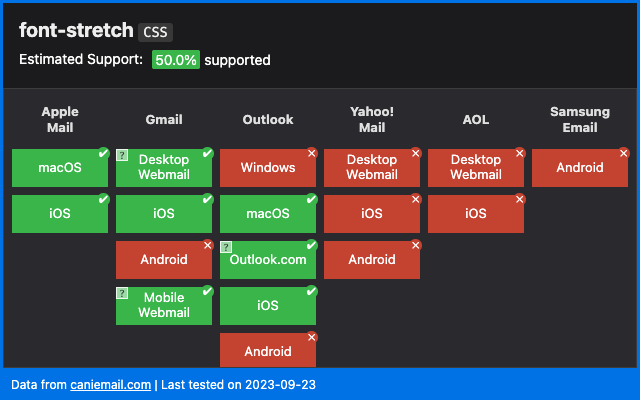This screenshot has height=400, width=640.
Task: Click the Yahoo! Mail Desktop Webmail cell
Action: (372, 168)
